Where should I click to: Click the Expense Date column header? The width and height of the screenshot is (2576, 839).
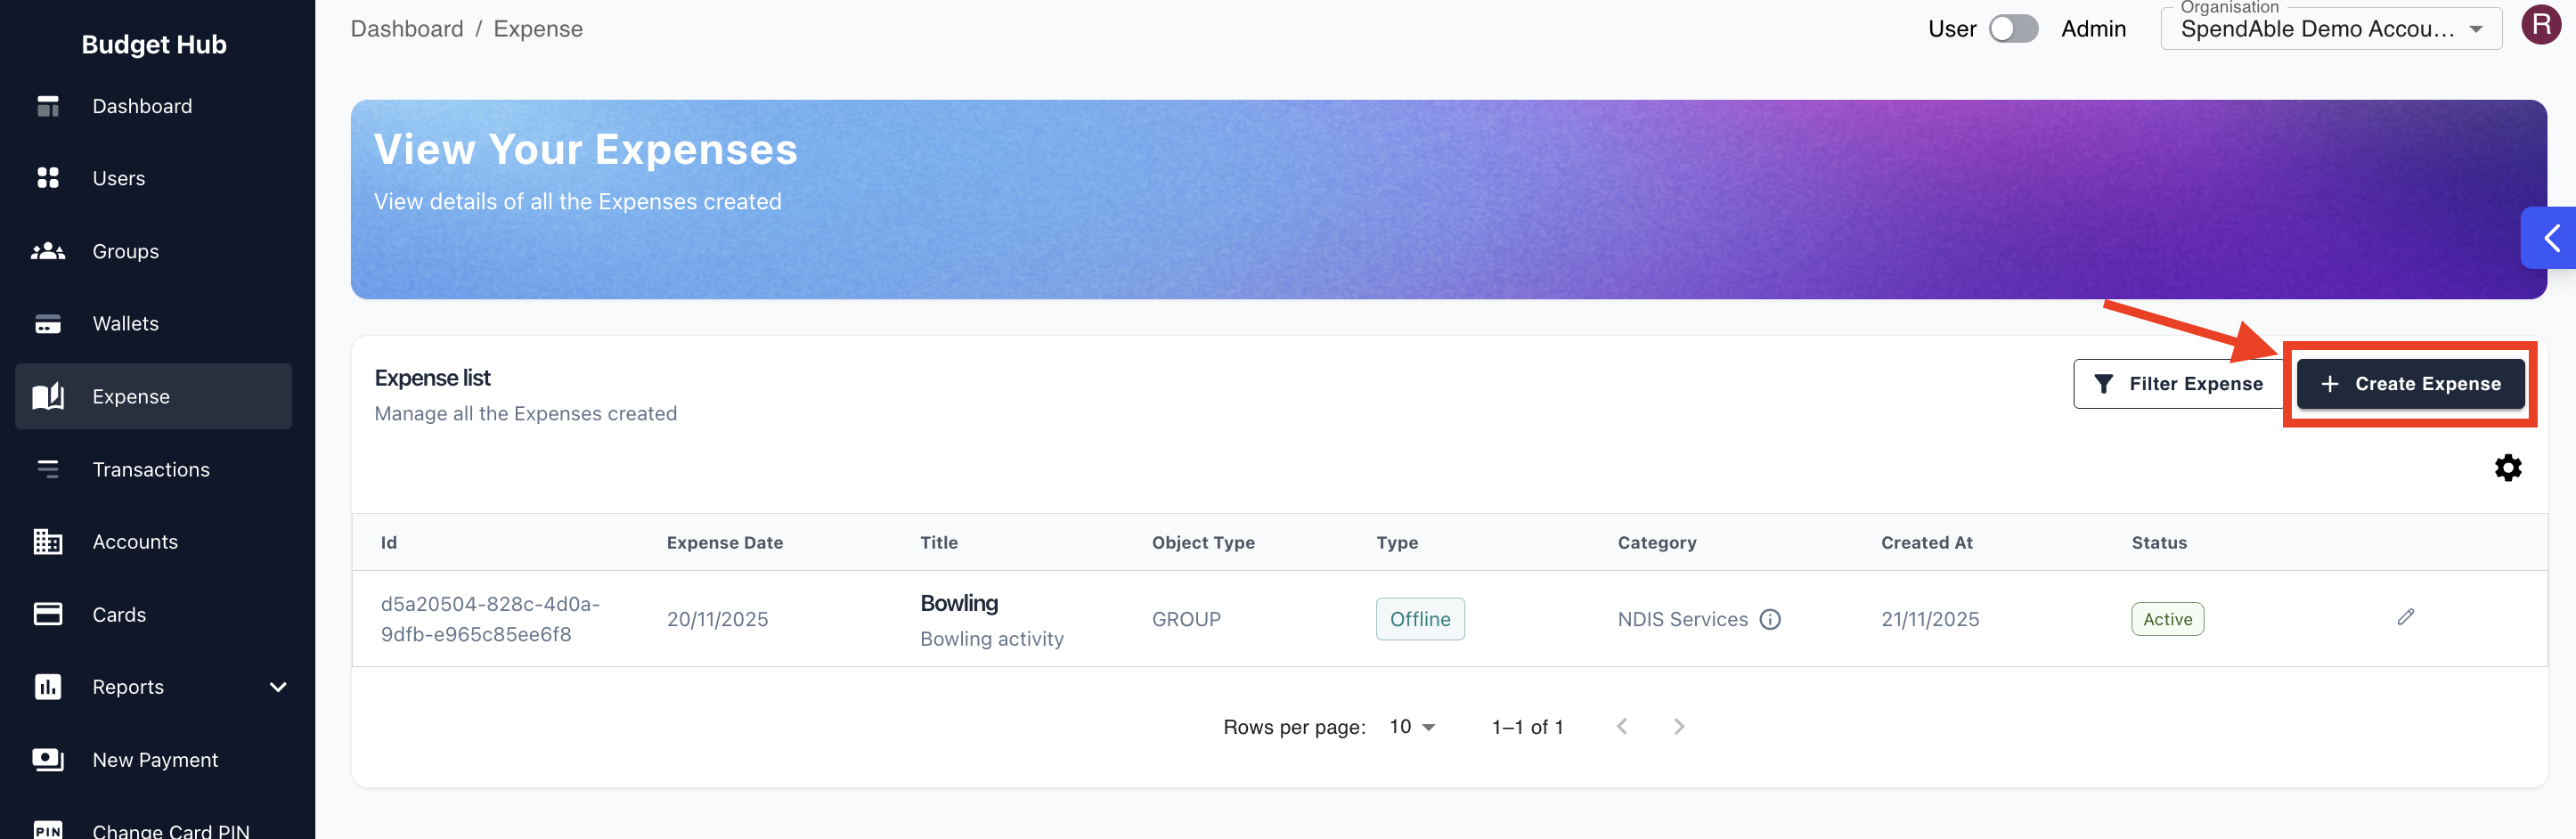click(724, 542)
